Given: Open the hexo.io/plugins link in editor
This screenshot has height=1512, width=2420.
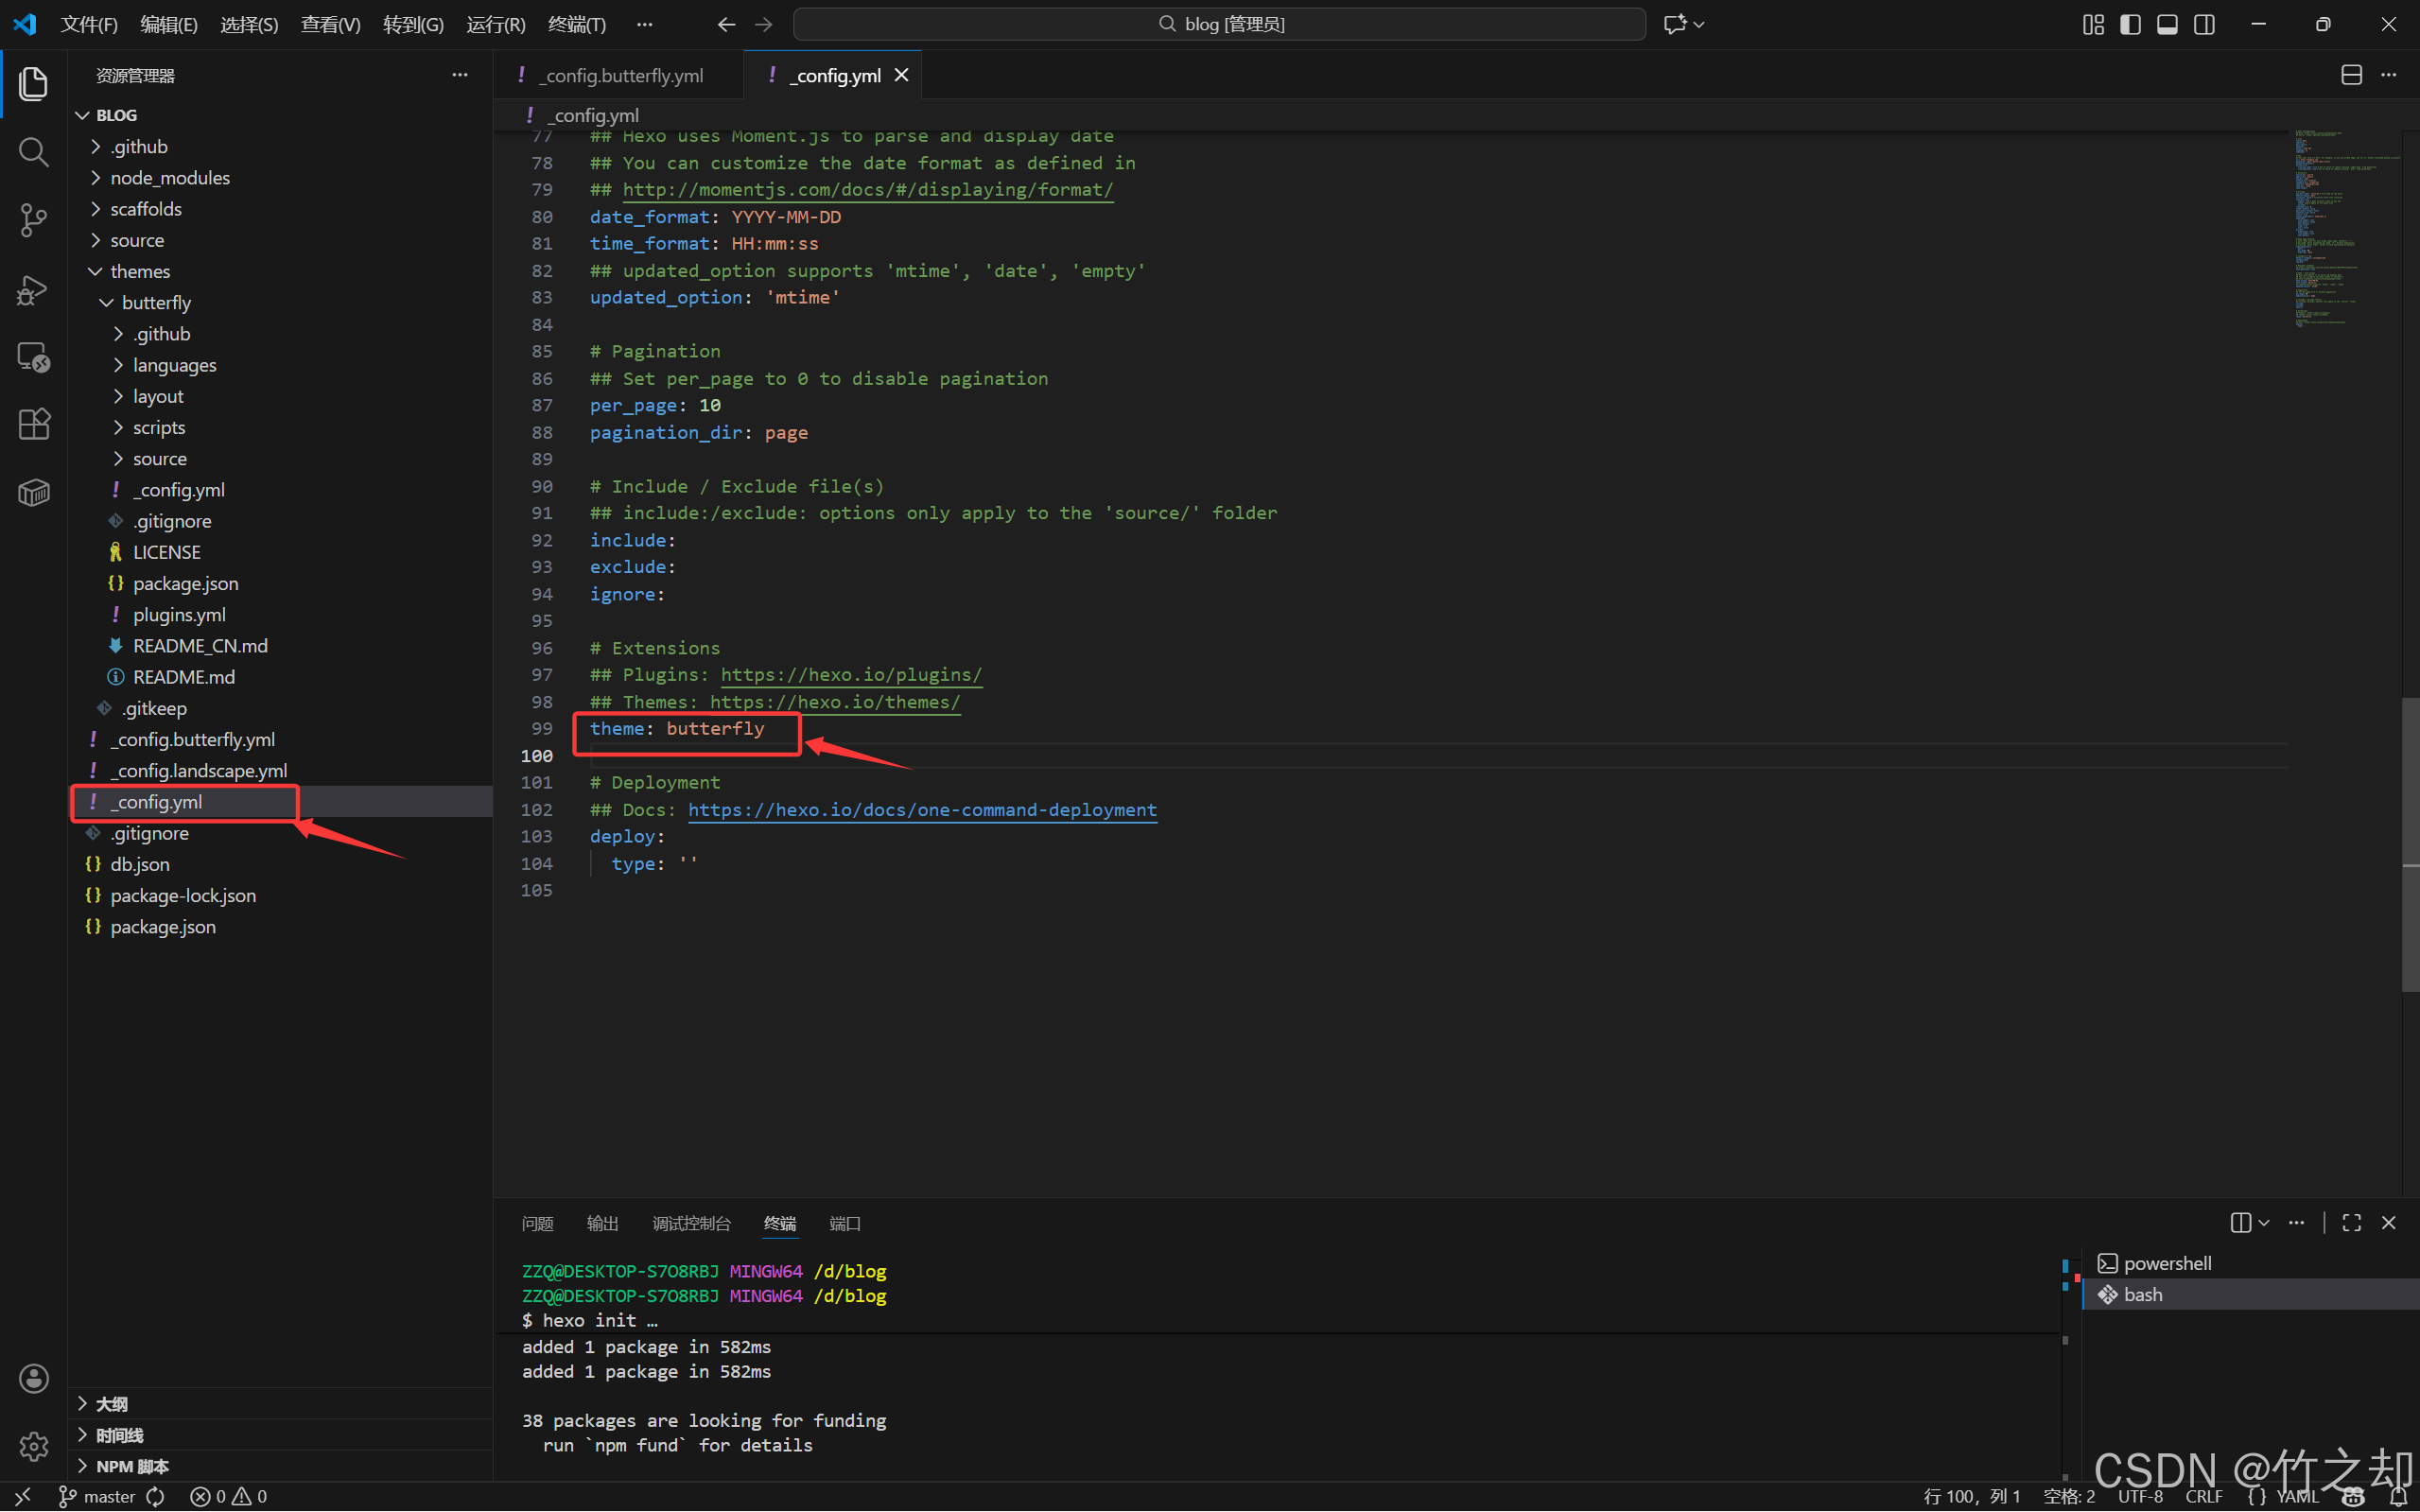Looking at the screenshot, I should tap(851, 675).
